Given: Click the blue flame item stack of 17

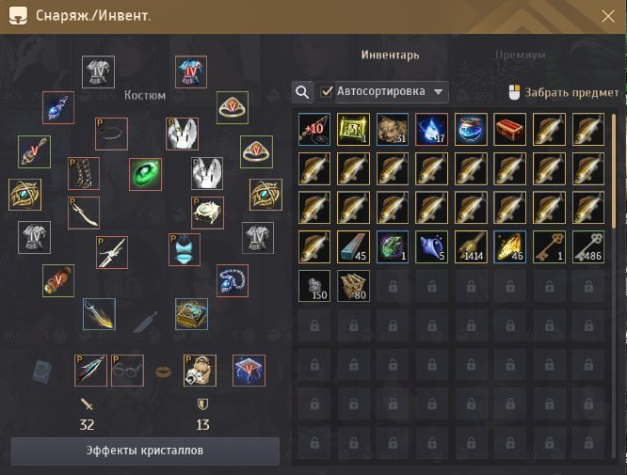Looking at the screenshot, I should 431,129.
